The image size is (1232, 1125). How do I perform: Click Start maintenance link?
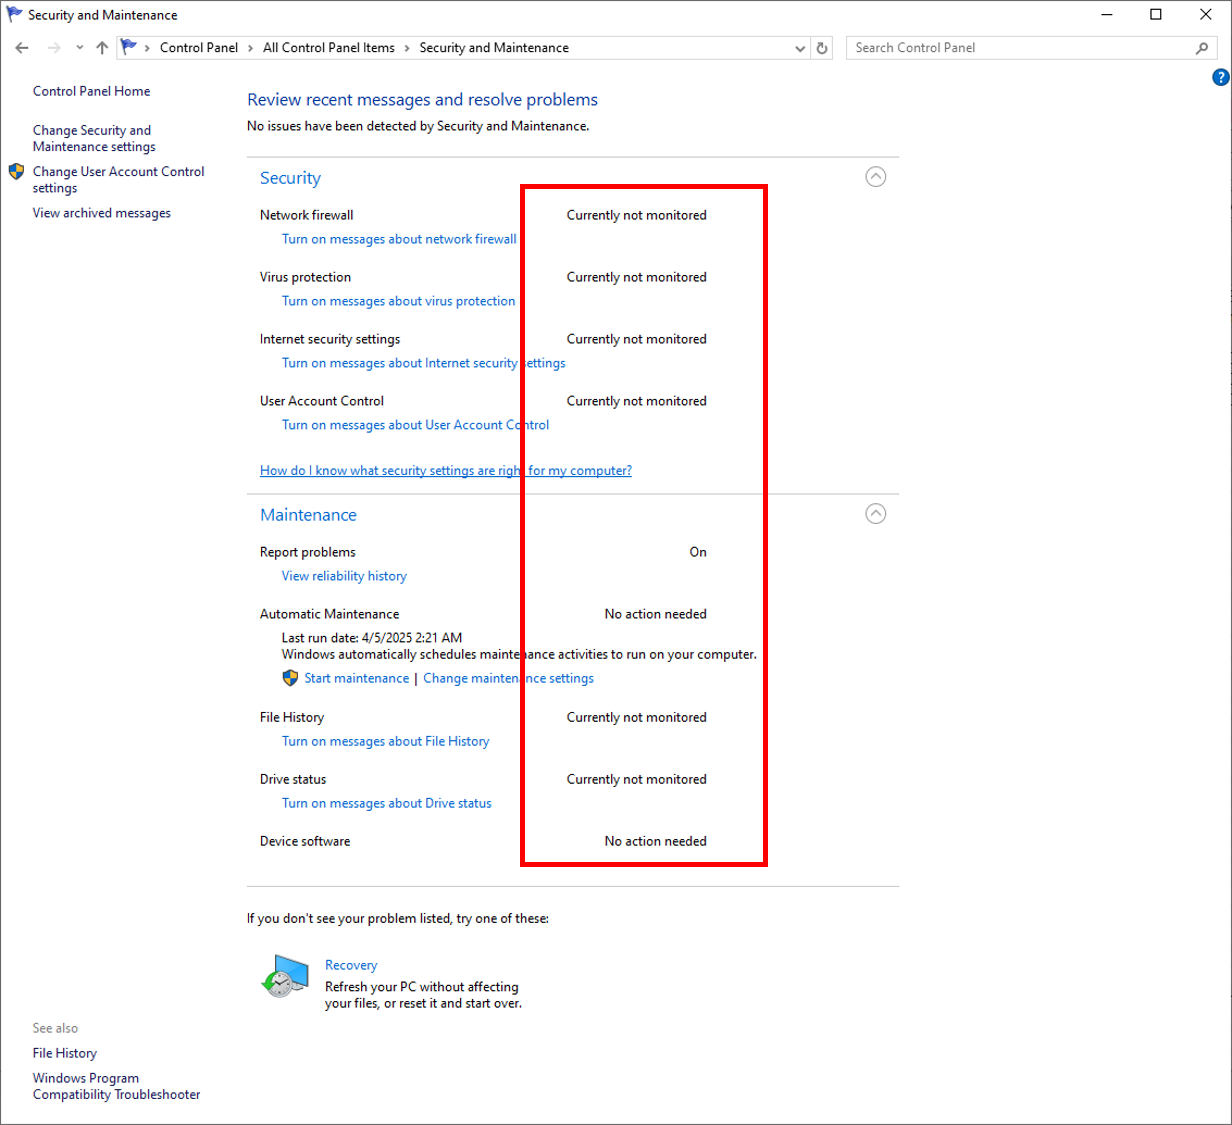tap(356, 678)
